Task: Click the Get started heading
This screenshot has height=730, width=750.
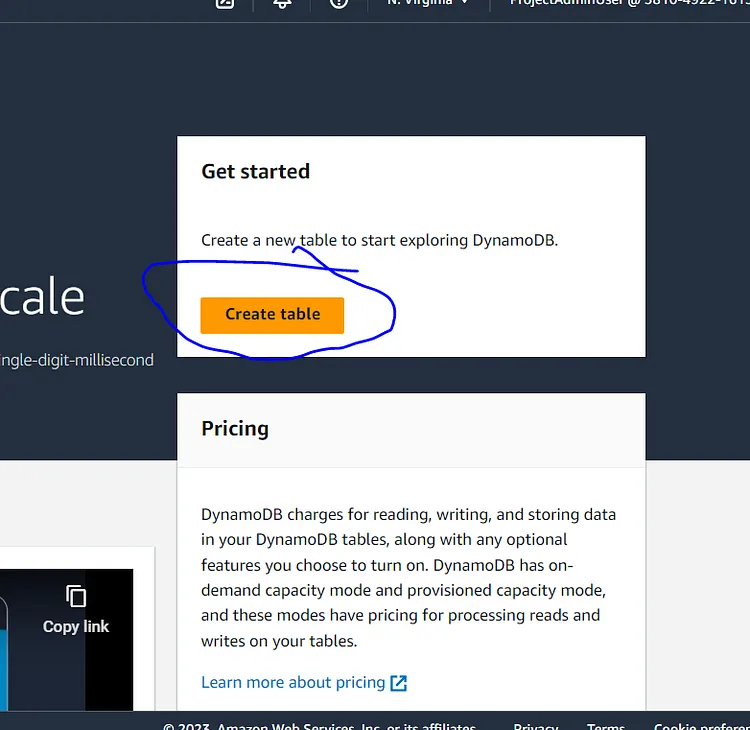Action: [x=255, y=171]
